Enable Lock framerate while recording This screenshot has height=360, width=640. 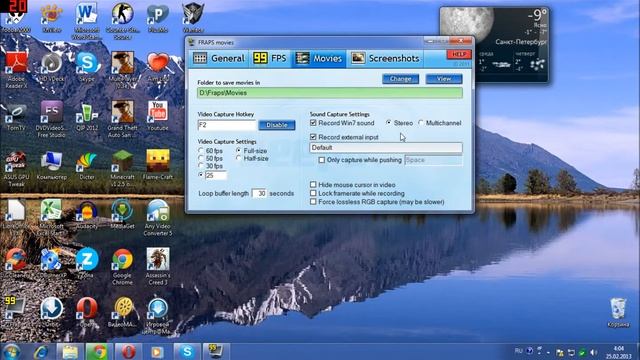[313, 193]
